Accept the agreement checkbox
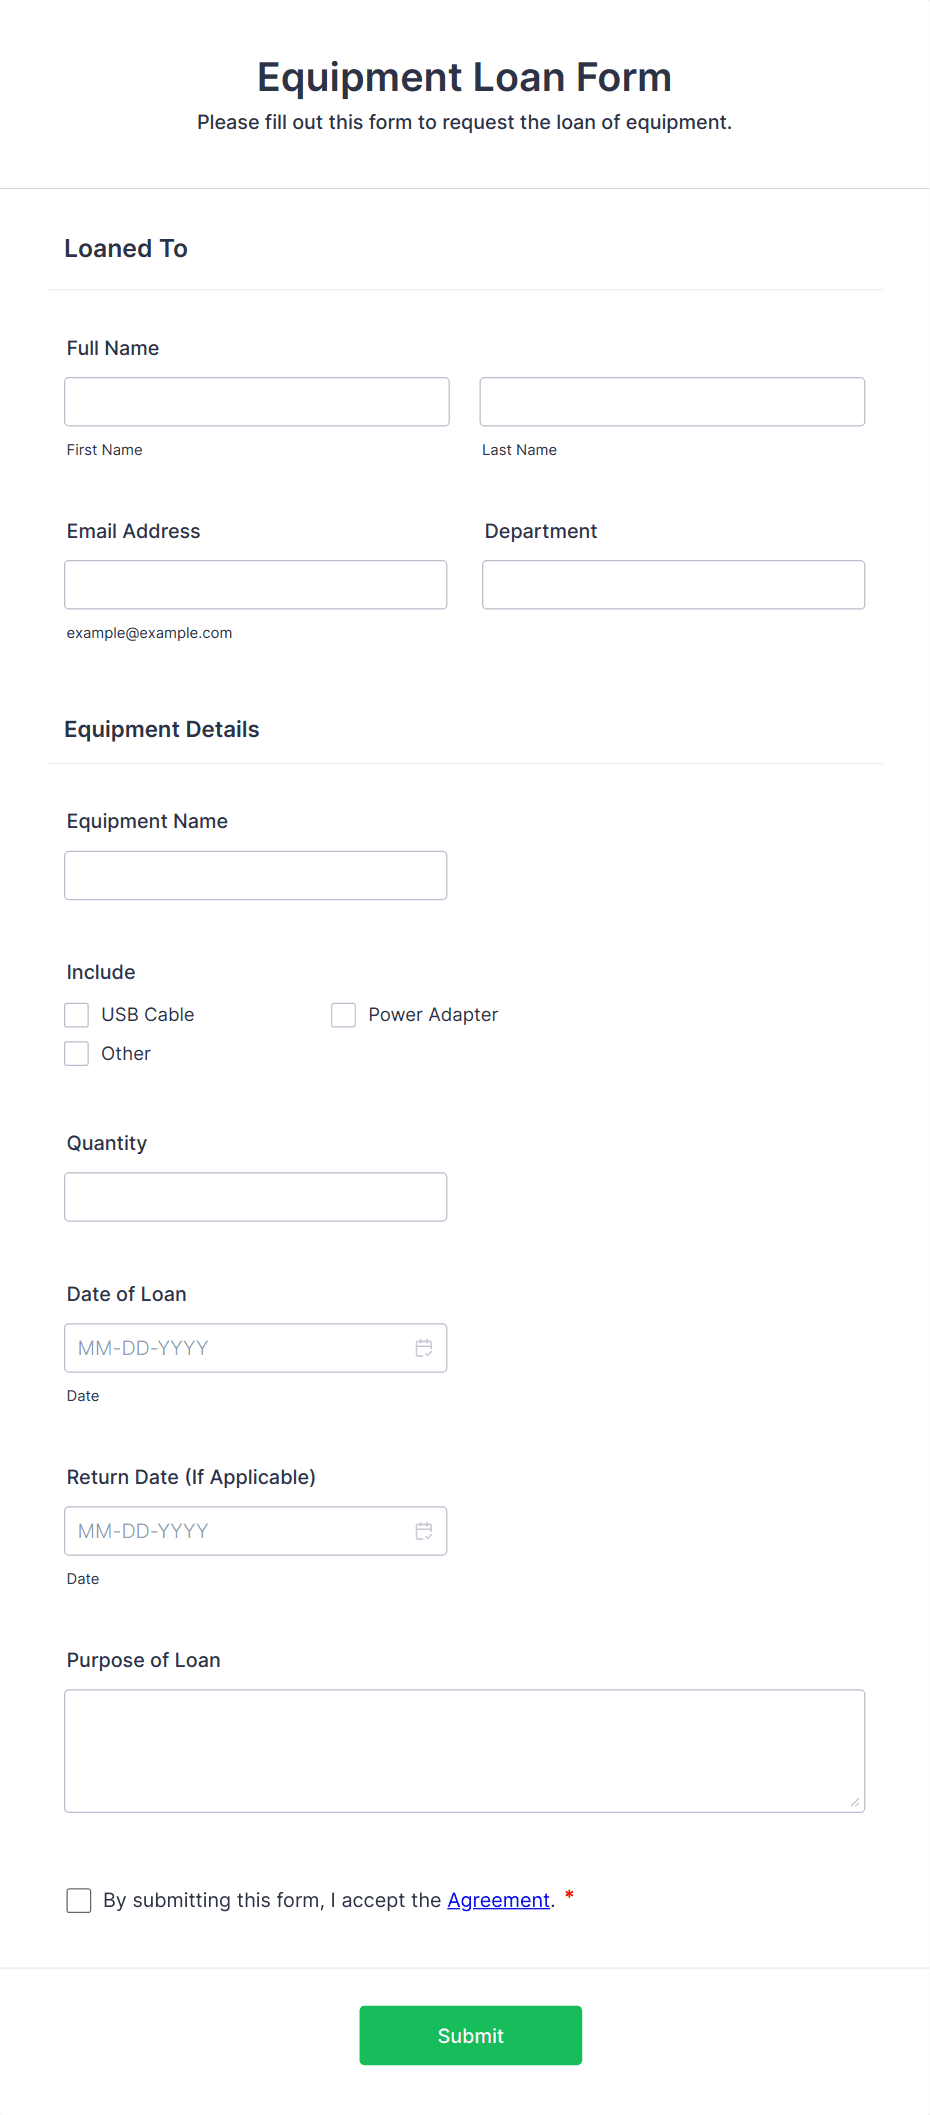 (x=79, y=1900)
